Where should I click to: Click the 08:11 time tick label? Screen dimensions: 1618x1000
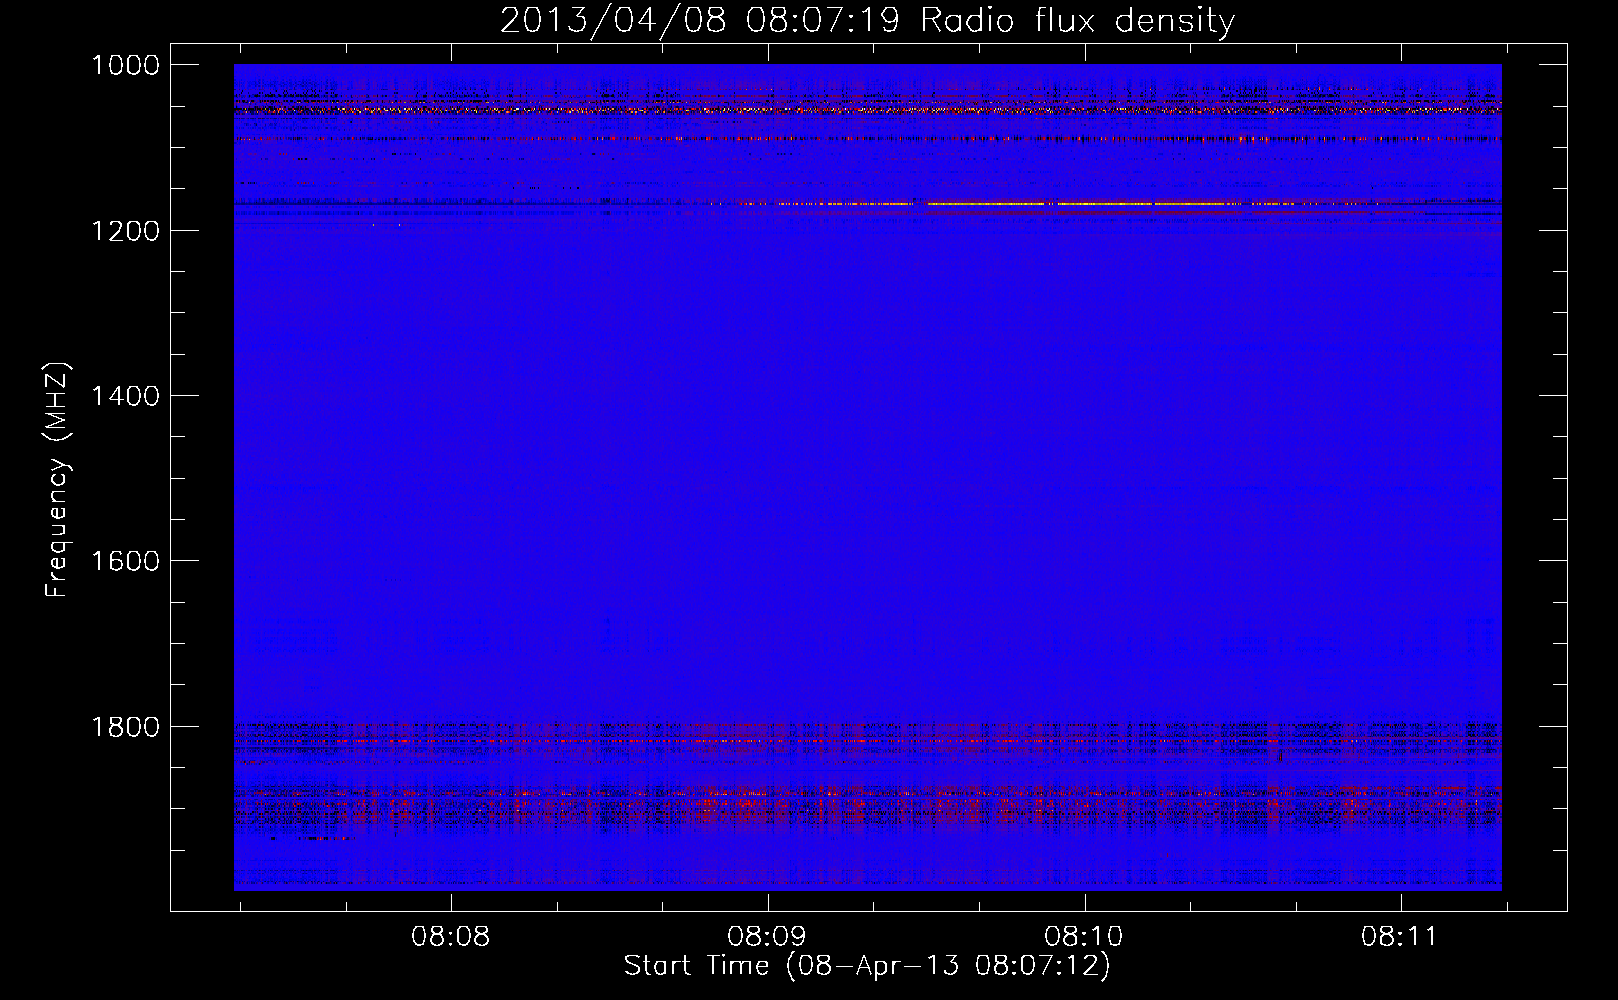(1400, 937)
